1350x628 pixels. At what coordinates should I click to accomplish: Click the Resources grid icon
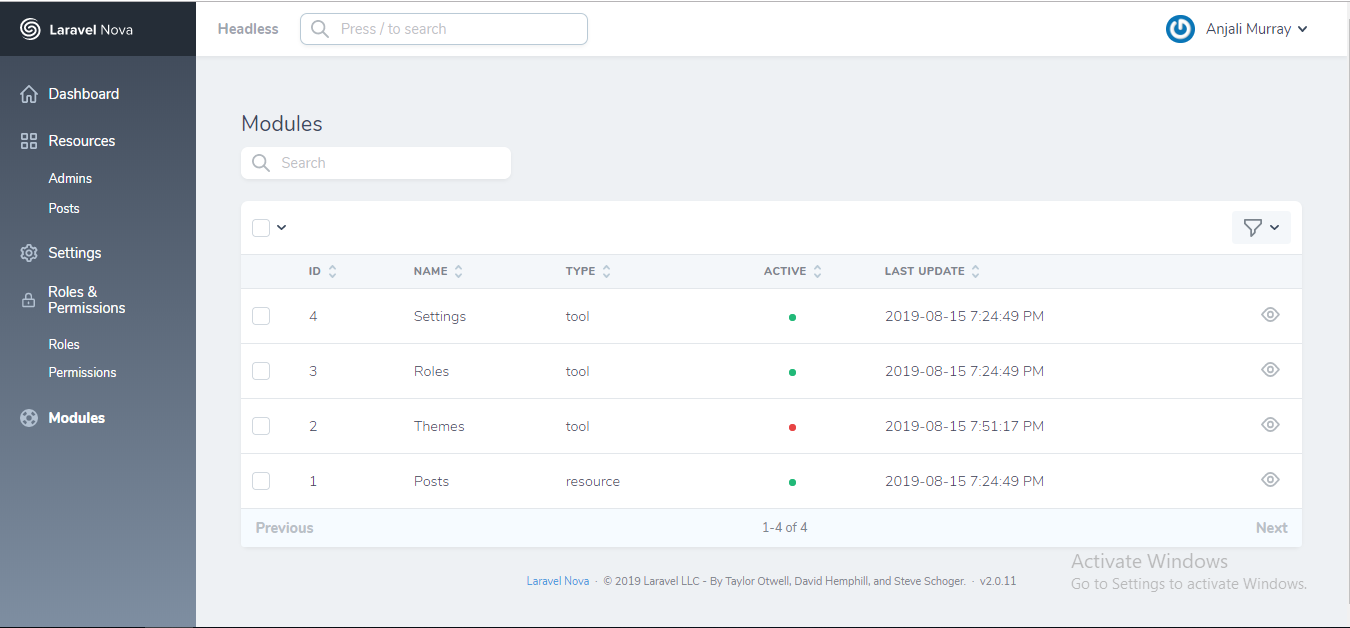[x=29, y=141]
